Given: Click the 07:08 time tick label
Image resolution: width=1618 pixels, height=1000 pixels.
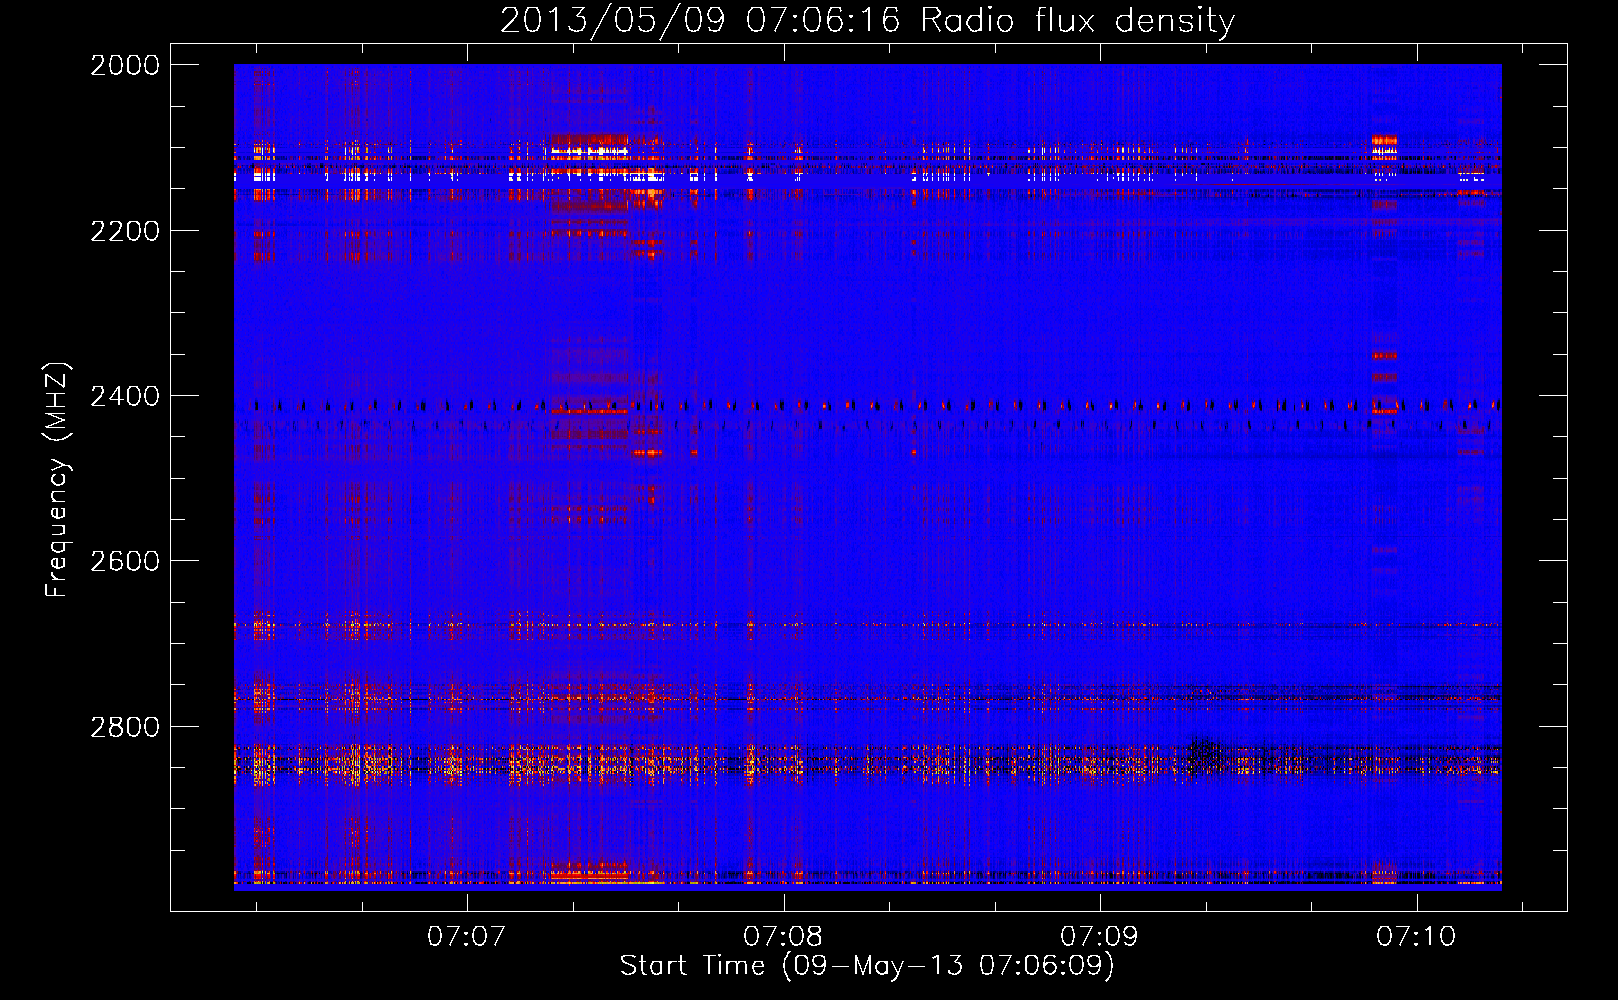Looking at the screenshot, I should 783,937.
